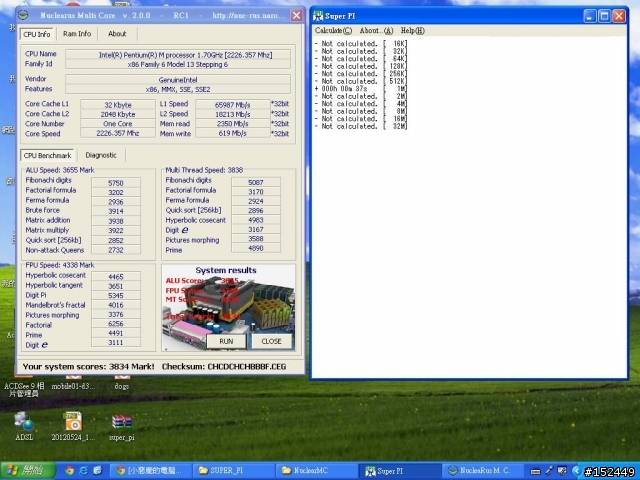
Task: Minimize the Super PI window
Action: click(590, 16)
